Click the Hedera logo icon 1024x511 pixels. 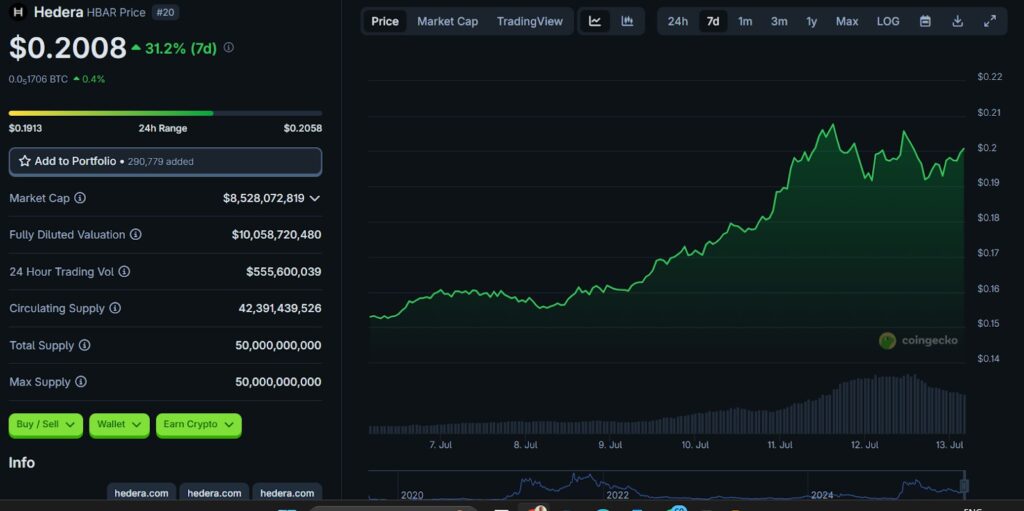click(18, 12)
